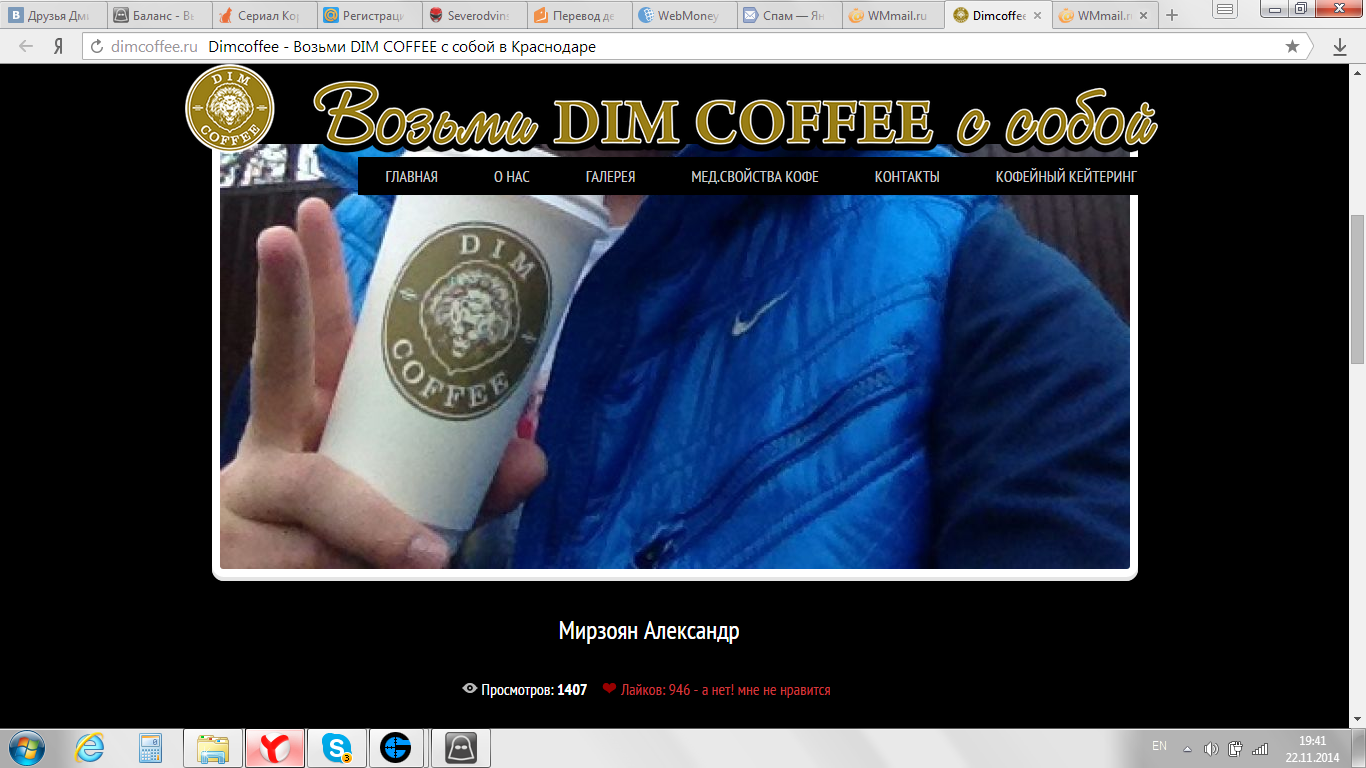Viewport: 1366px width, 768px height.
Task: Click the page vertical scrollbar thumb
Action: [1357, 289]
